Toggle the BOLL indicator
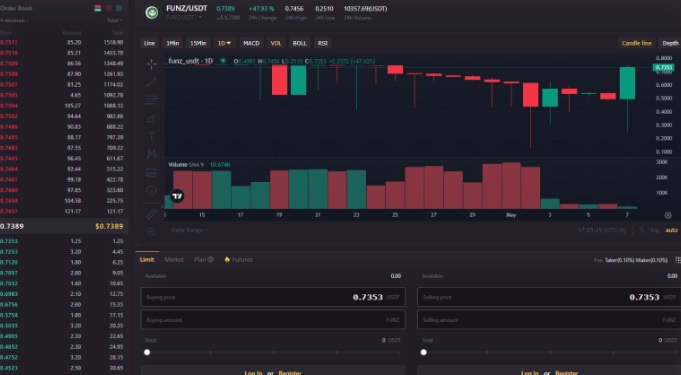 tap(299, 43)
